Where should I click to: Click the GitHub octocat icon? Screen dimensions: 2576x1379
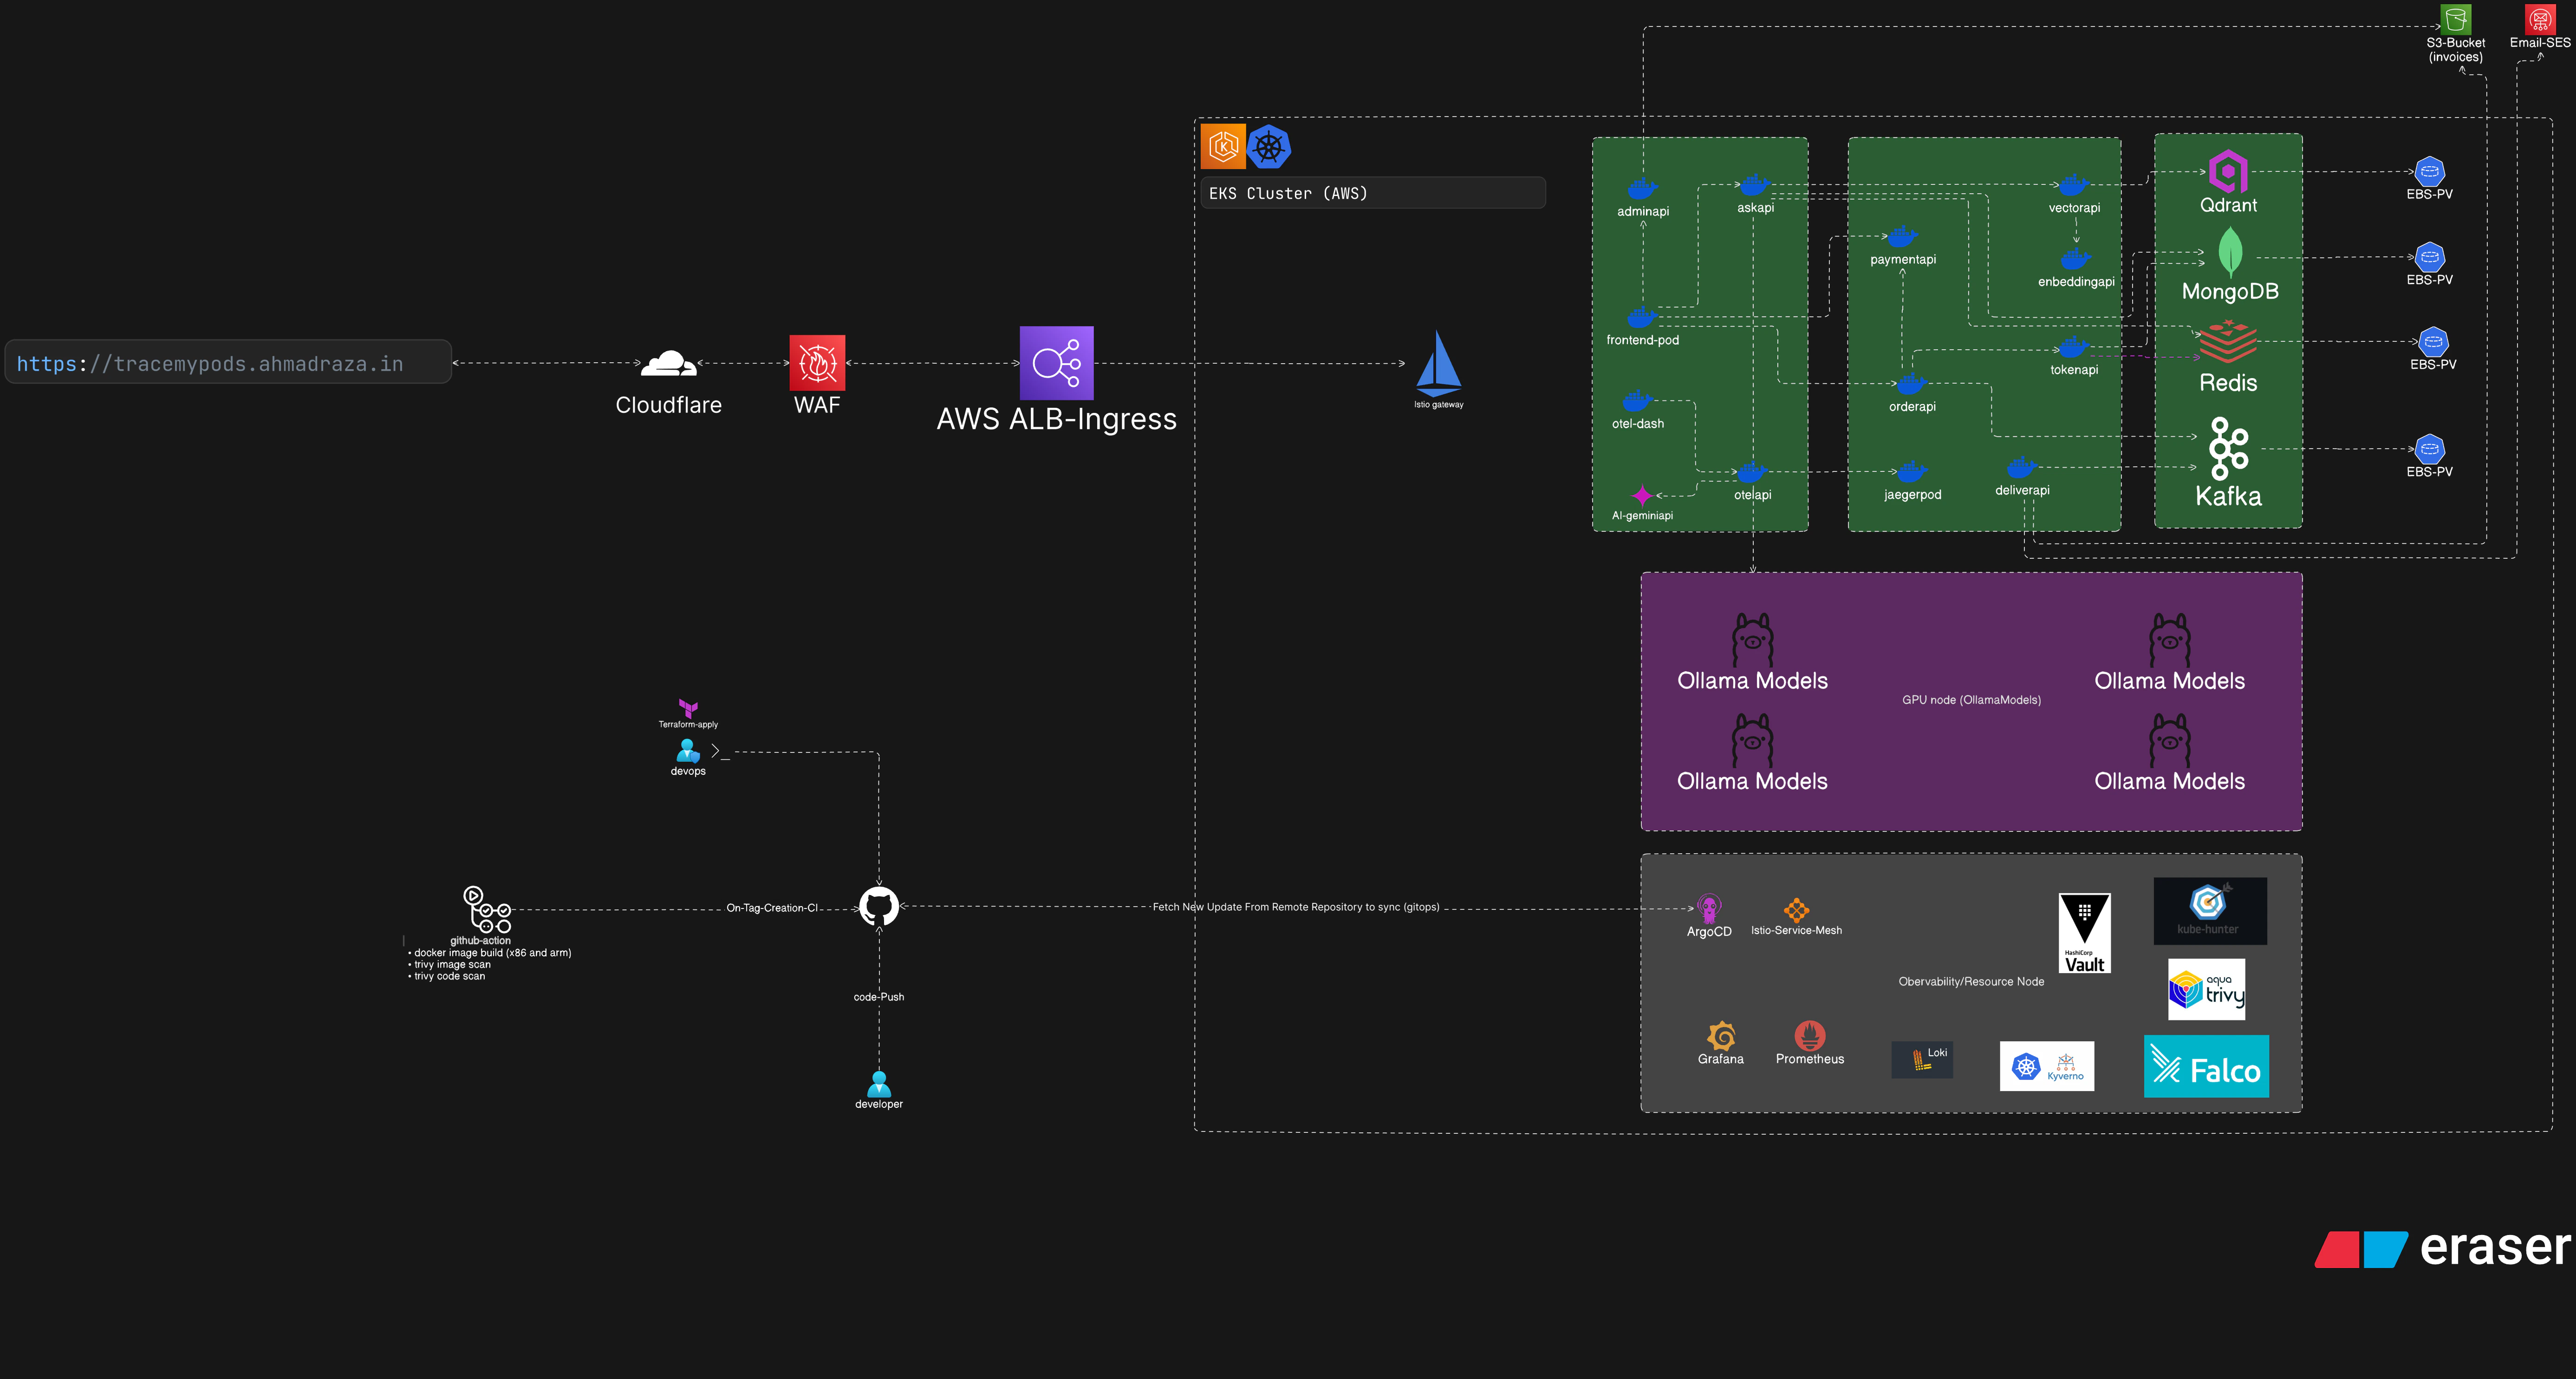879,907
